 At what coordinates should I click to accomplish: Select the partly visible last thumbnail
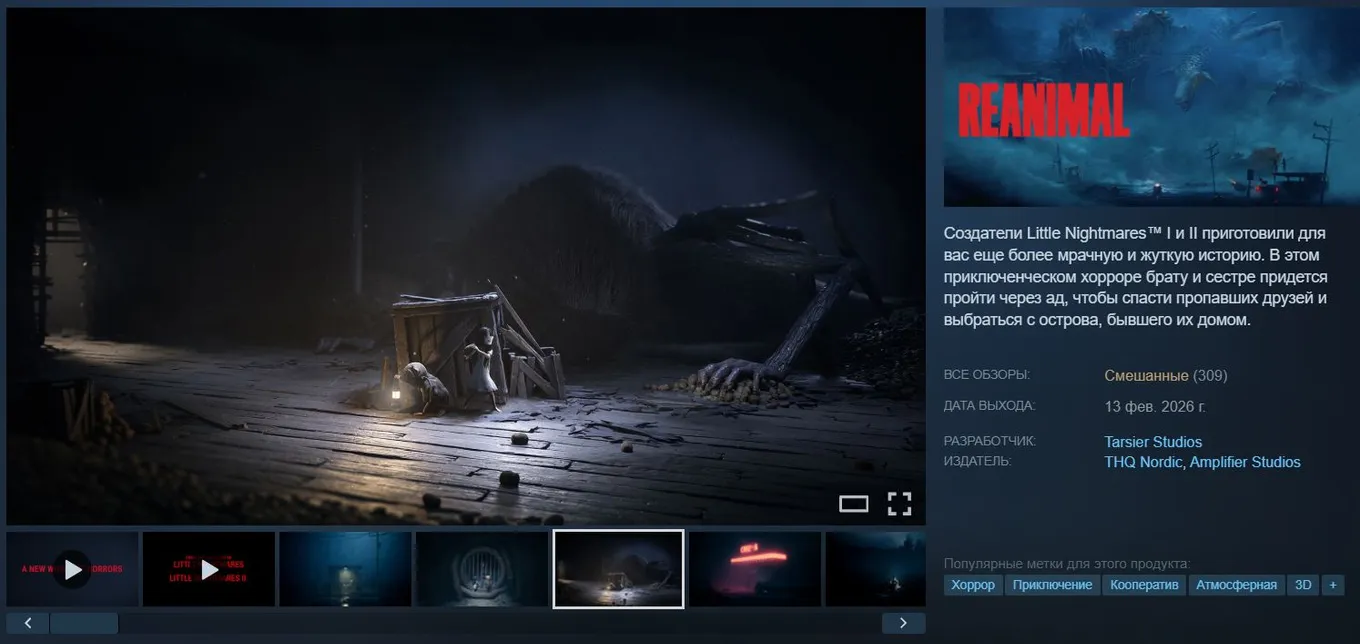[875, 569]
